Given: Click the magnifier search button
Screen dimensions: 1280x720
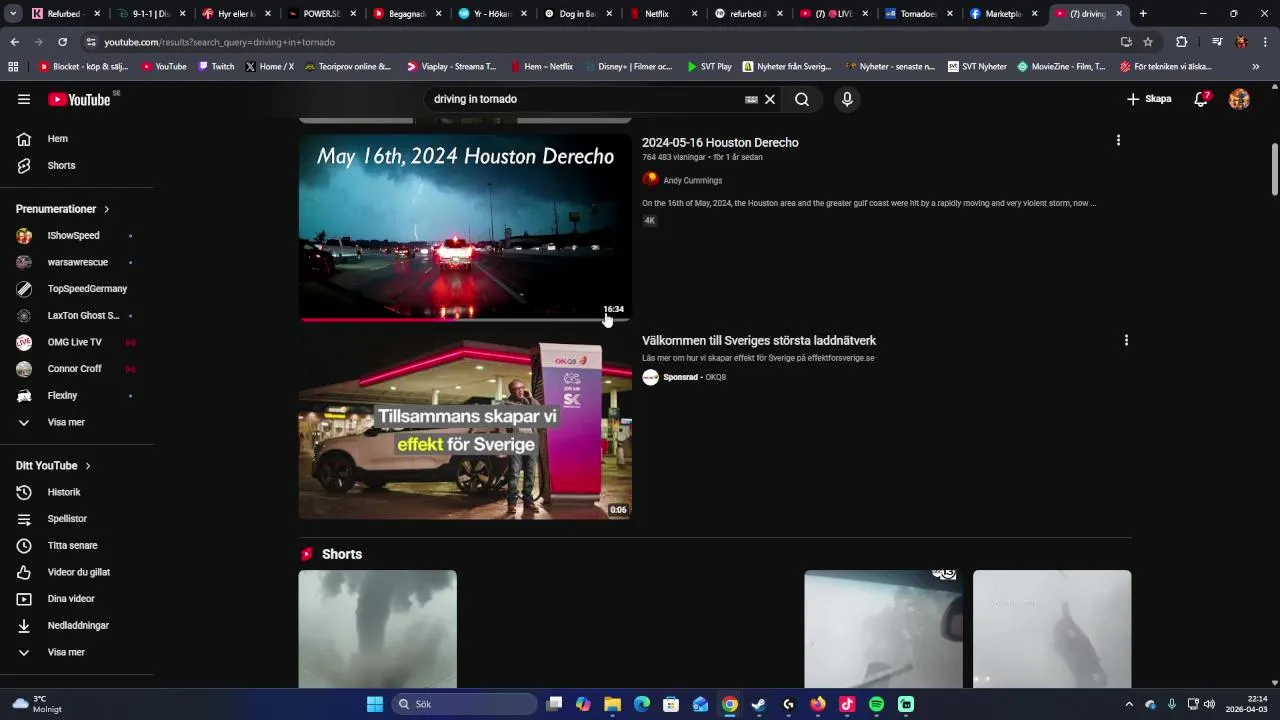Looking at the screenshot, I should click(802, 99).
